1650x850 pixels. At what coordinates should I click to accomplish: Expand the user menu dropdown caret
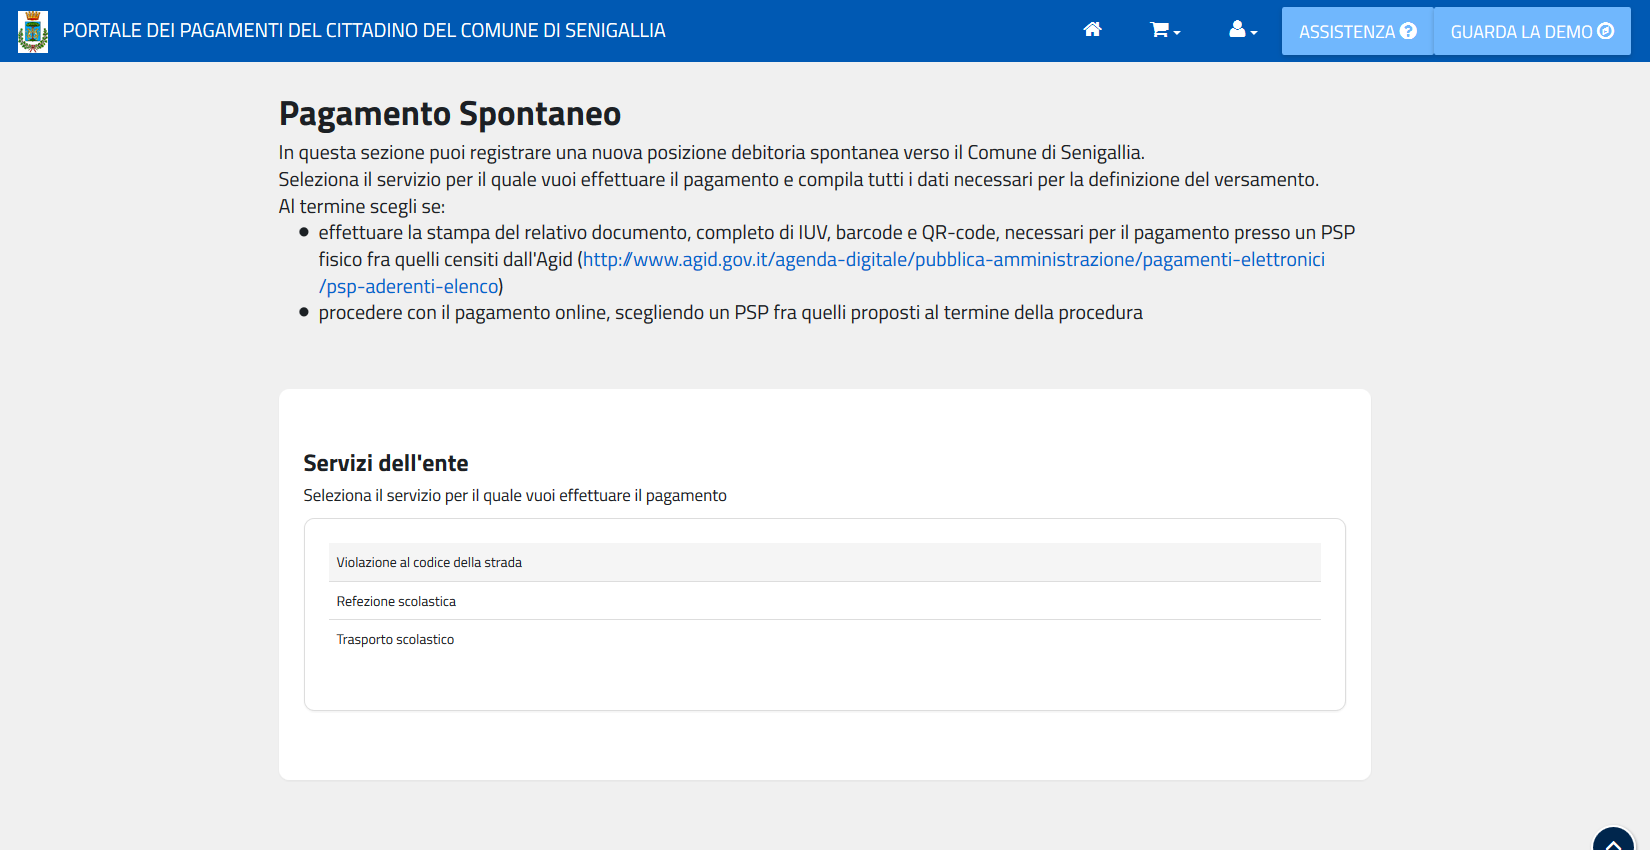pyautogui.click(x=1254, y=33)
